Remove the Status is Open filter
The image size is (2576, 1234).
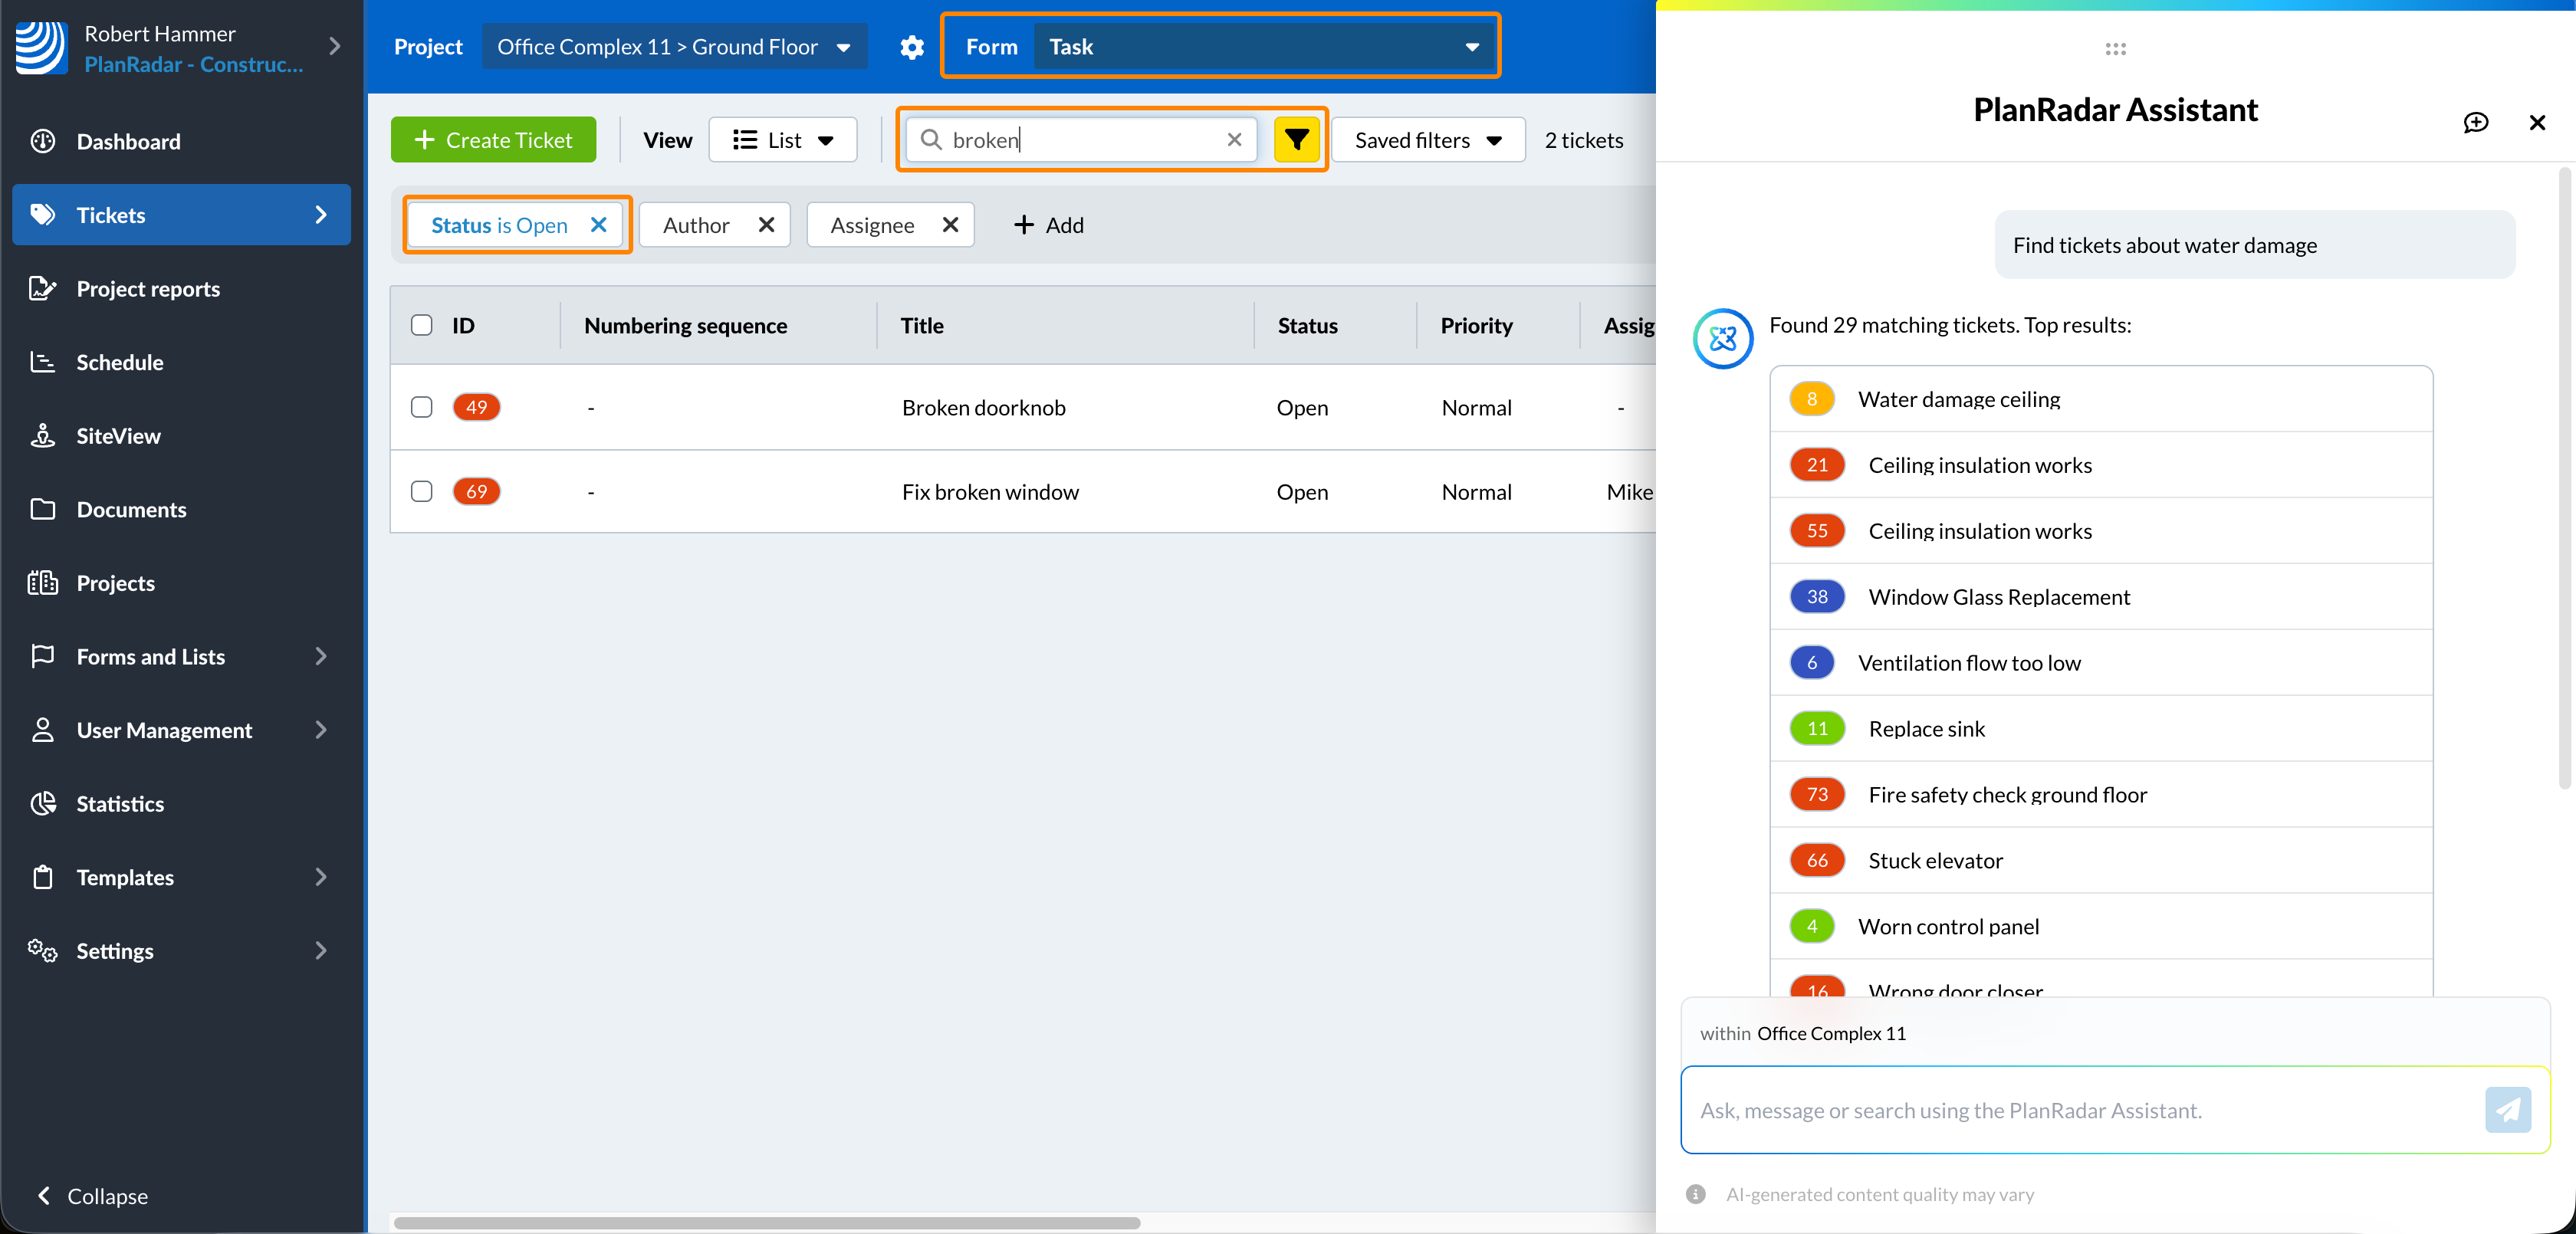click(x=598, y=225)
